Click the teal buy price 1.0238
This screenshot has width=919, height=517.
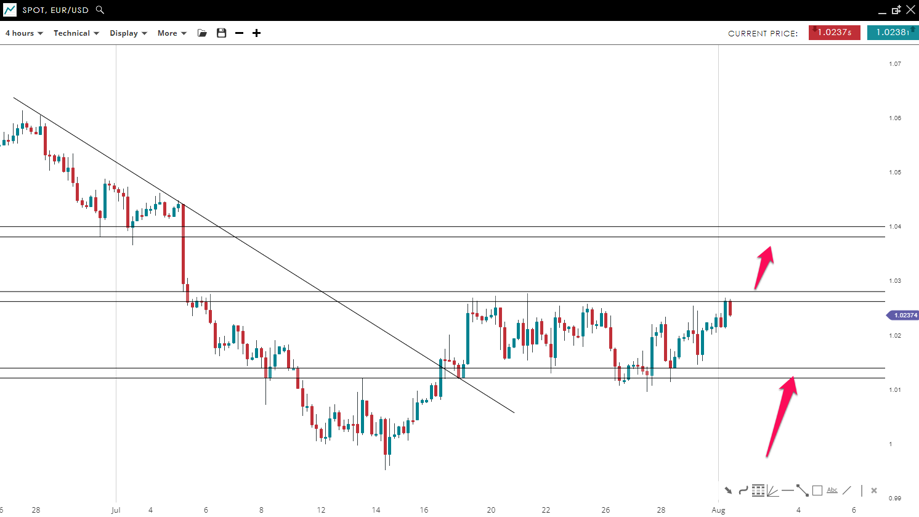click(x=891, y=33)
